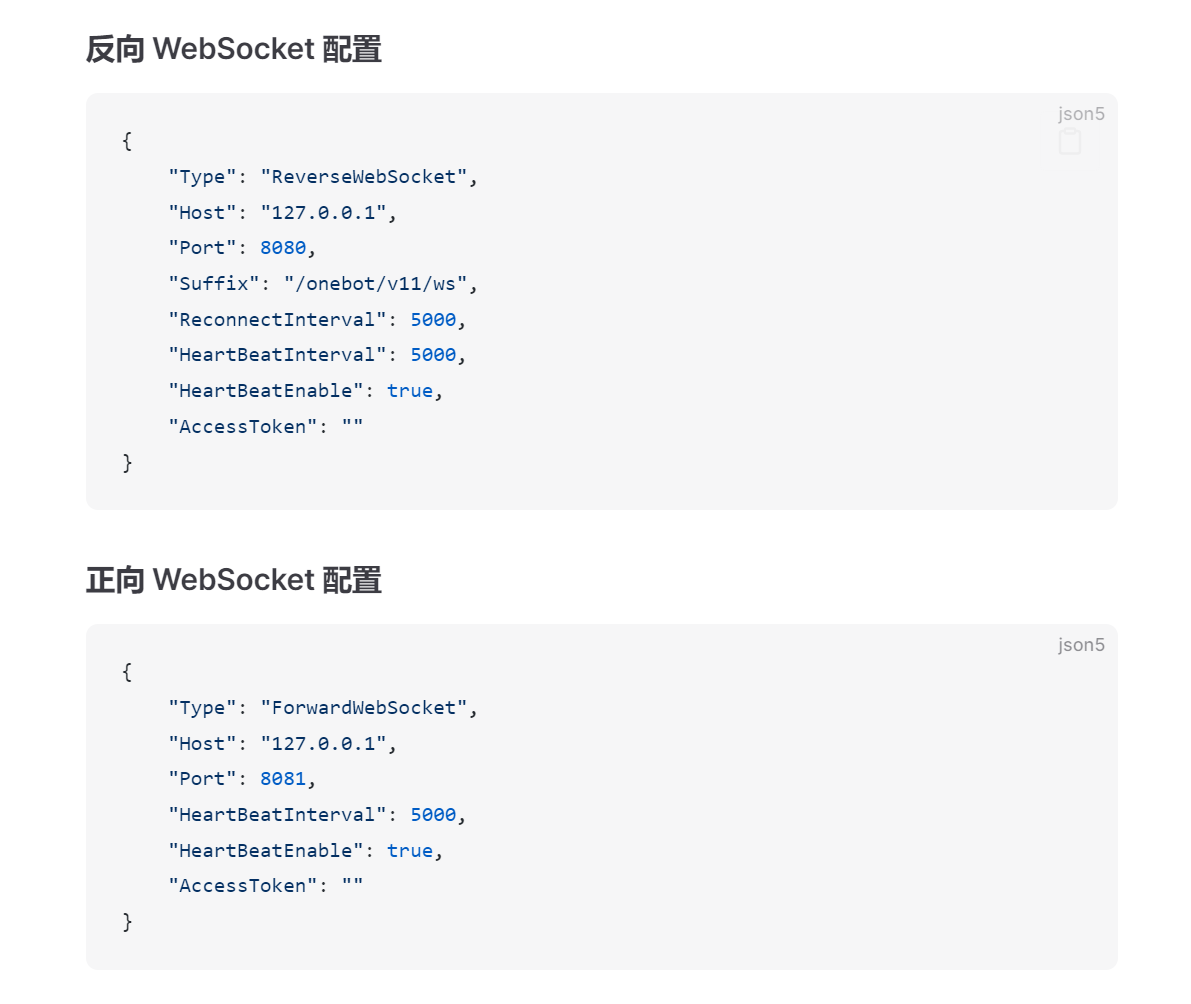Click the json5 label of the second code block

tap(1081, 645)
